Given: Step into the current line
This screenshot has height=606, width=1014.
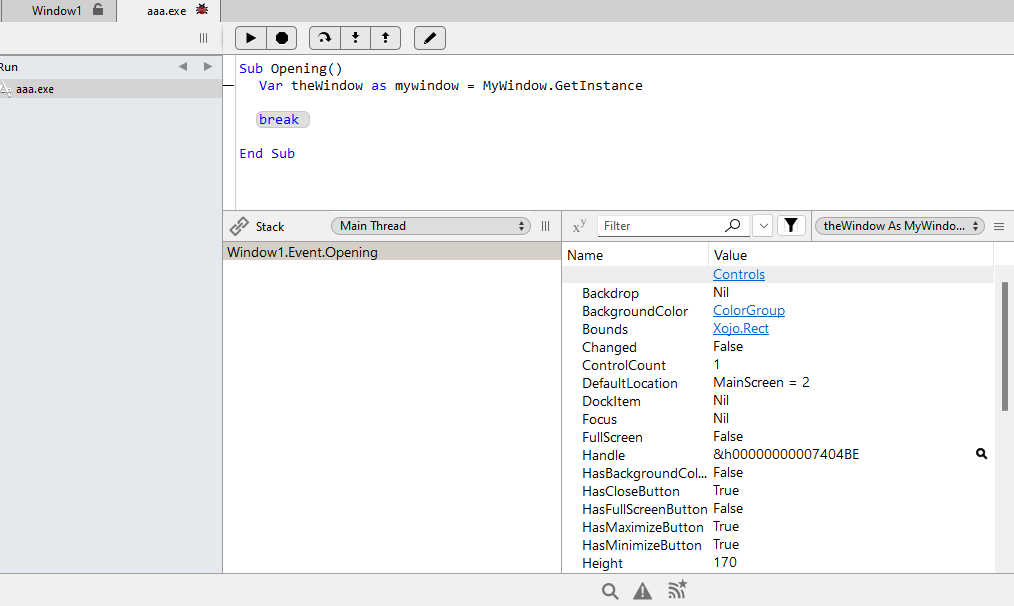Looking at the screenshot, I should click(355, 38).
